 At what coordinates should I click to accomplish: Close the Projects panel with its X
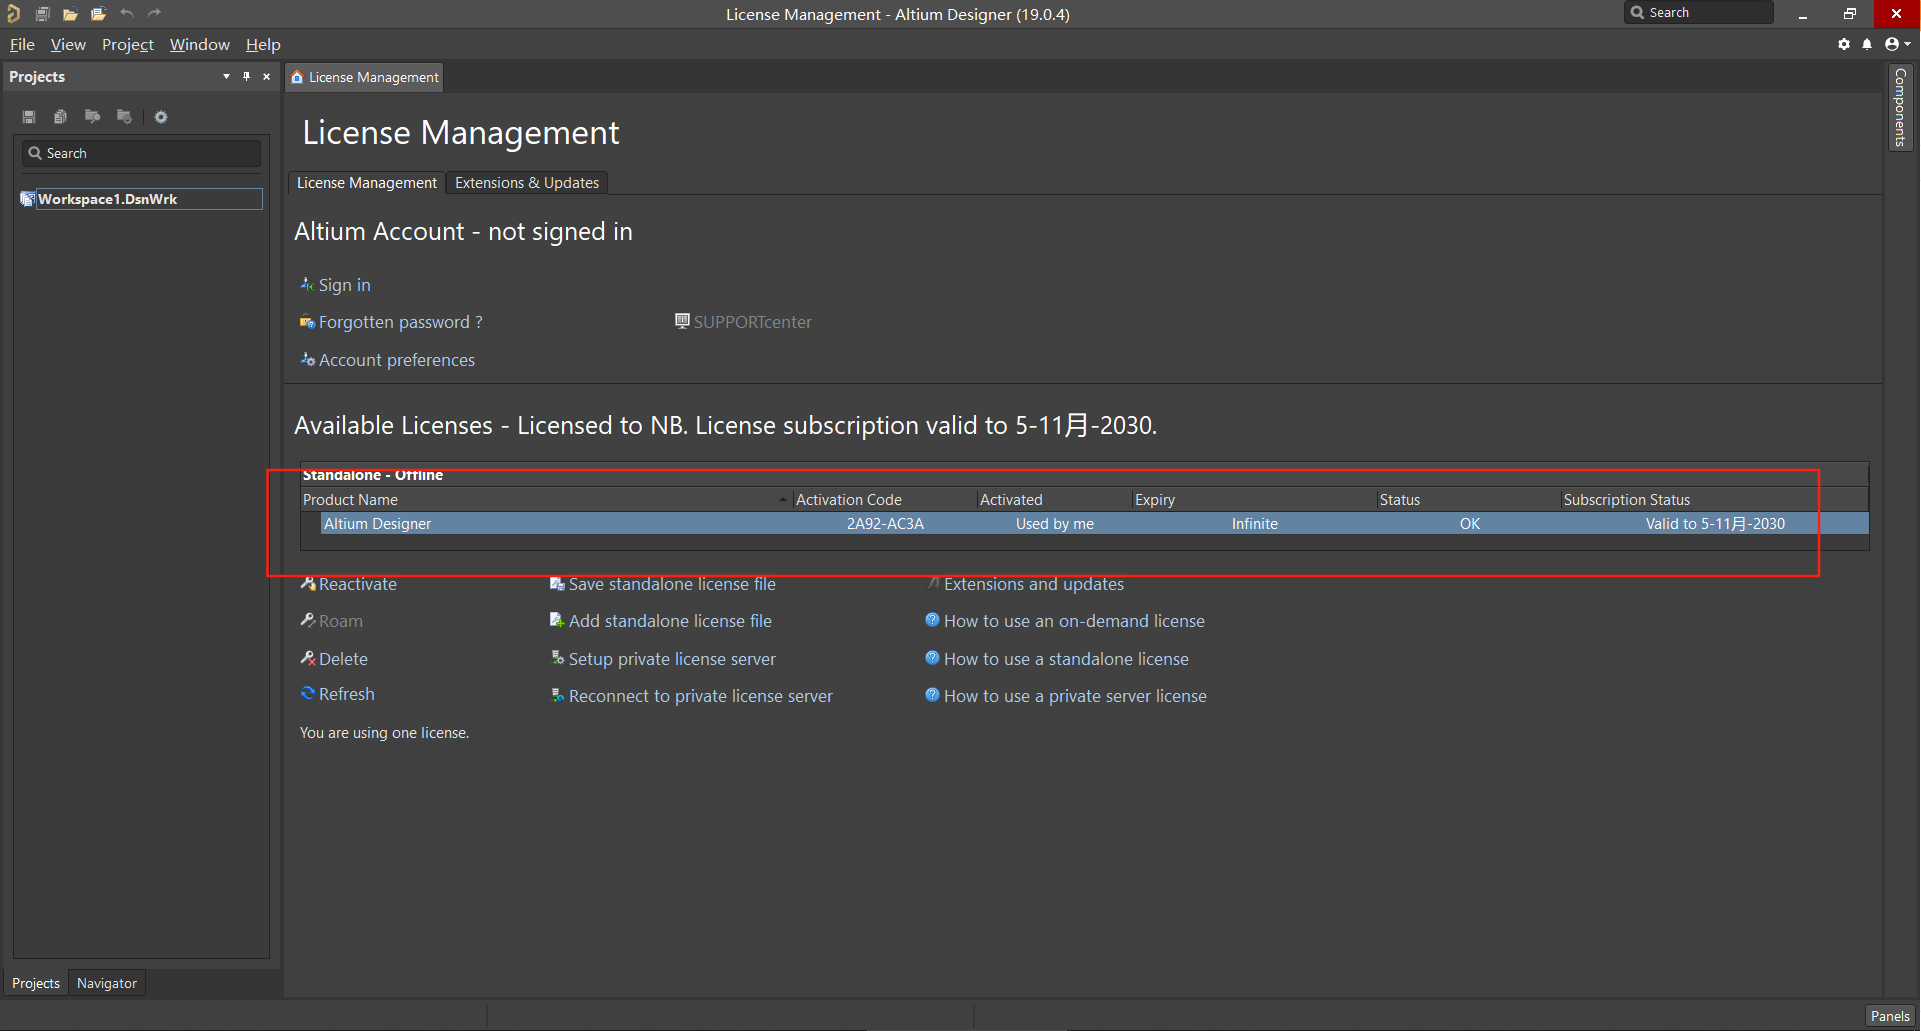coord(266,76)
